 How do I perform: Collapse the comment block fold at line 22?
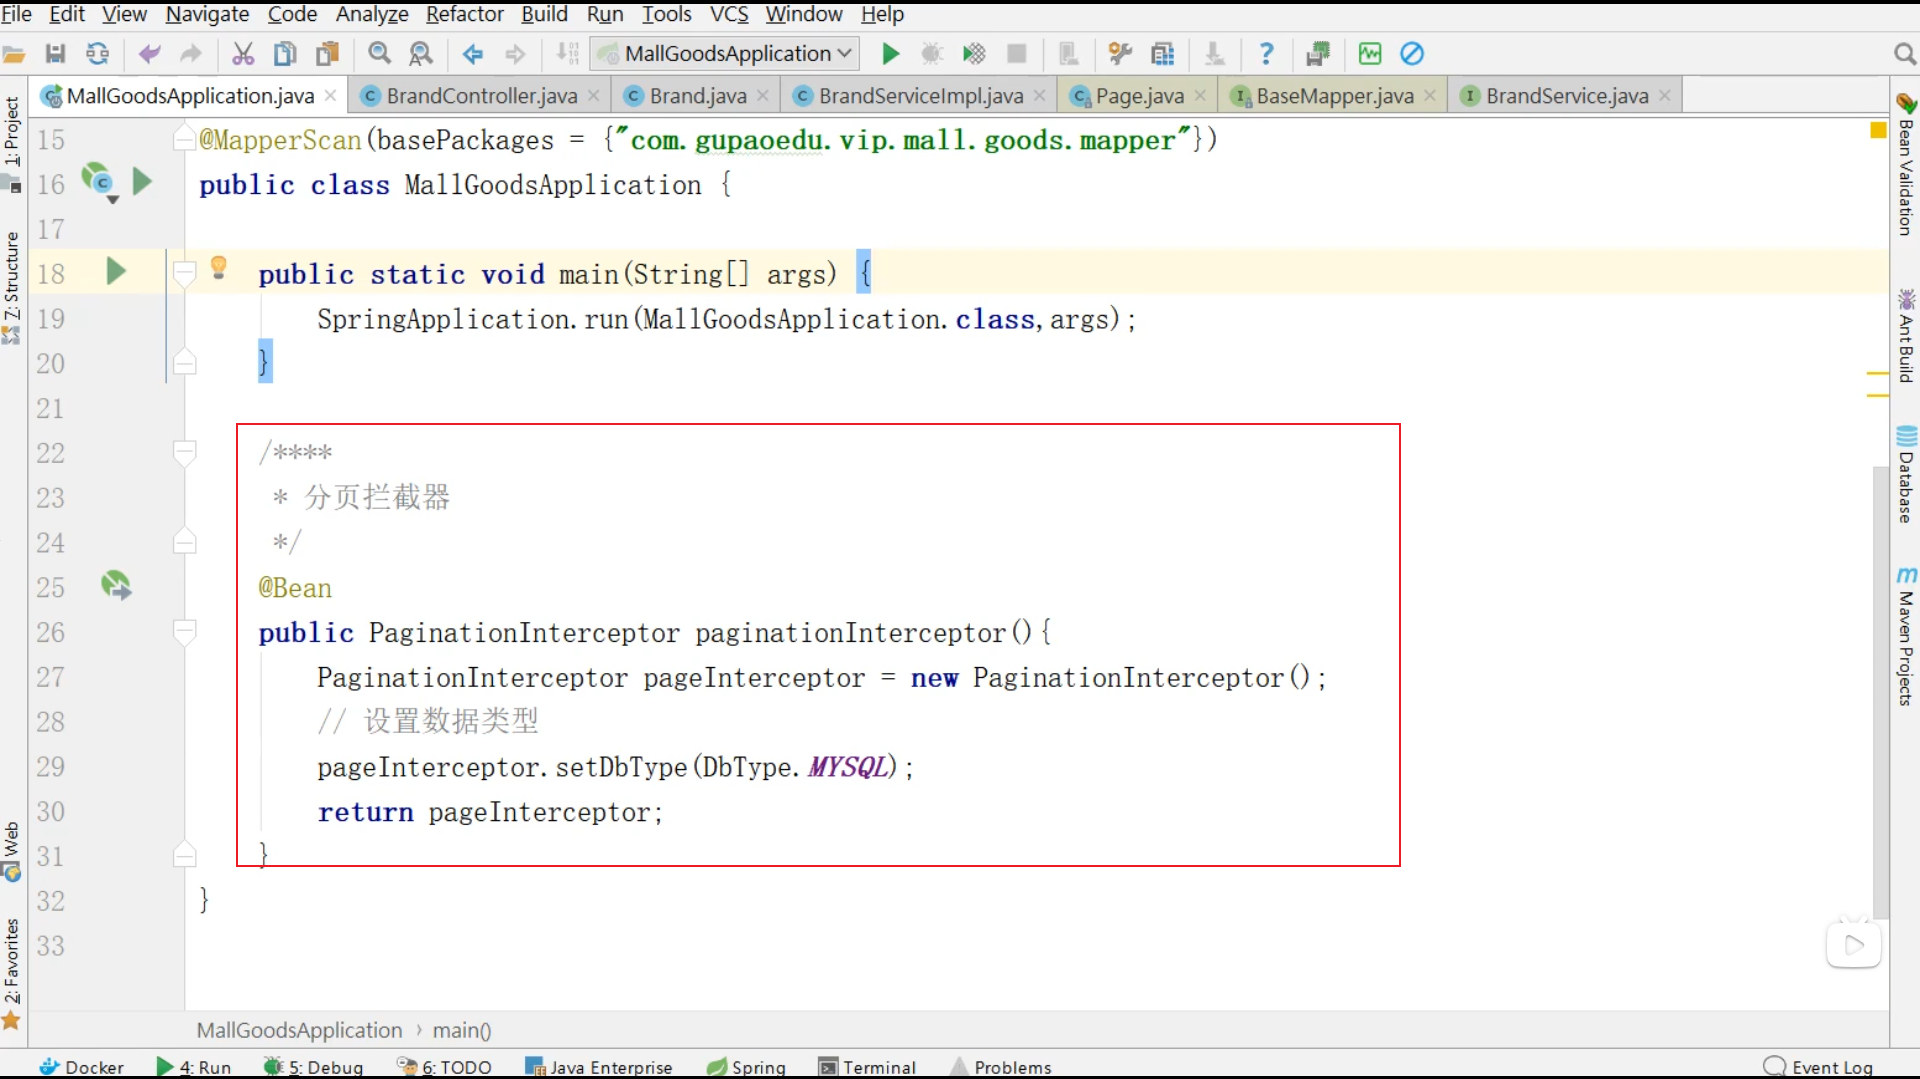[x=185, y=452]
